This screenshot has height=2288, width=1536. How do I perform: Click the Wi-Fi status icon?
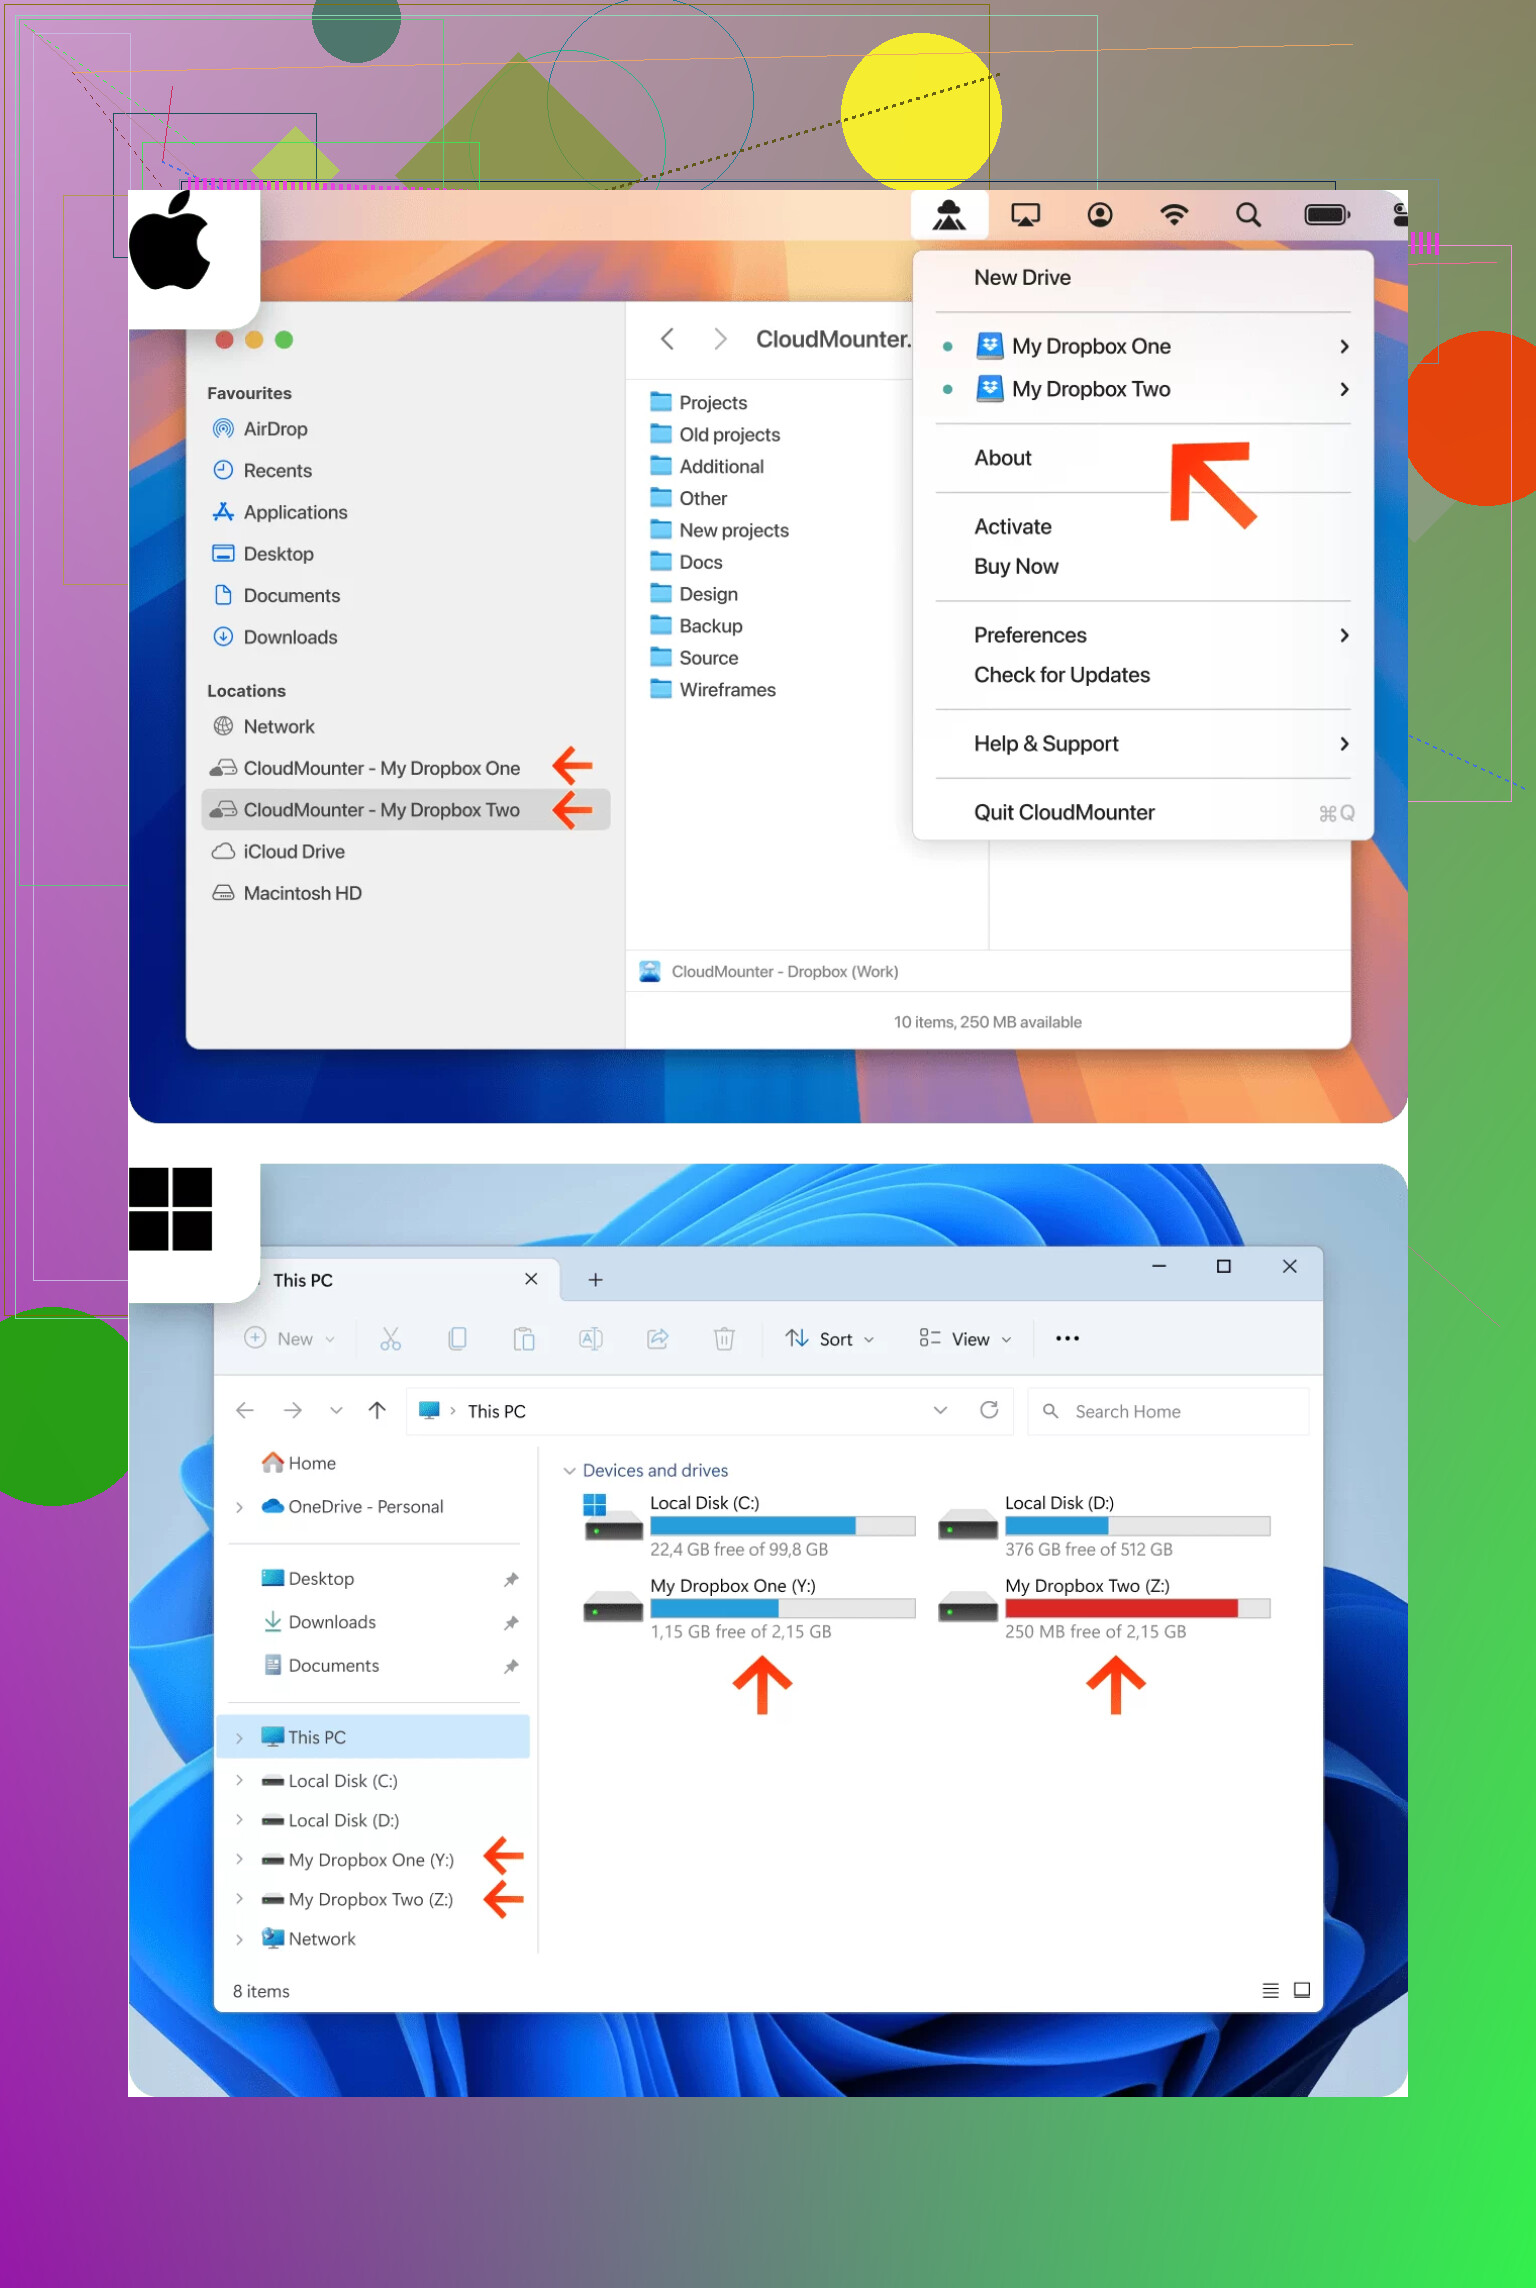[x=1174, y=215]
